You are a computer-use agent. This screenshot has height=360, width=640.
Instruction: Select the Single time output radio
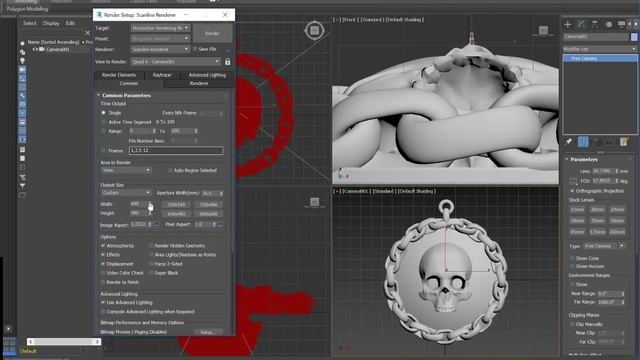click(x=103, y=113)
